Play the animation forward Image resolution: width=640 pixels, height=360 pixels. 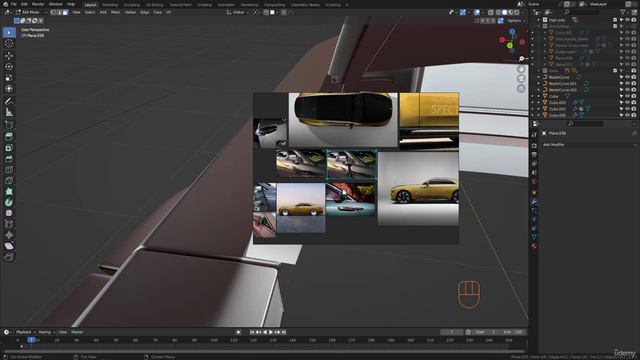coord(271,332)
